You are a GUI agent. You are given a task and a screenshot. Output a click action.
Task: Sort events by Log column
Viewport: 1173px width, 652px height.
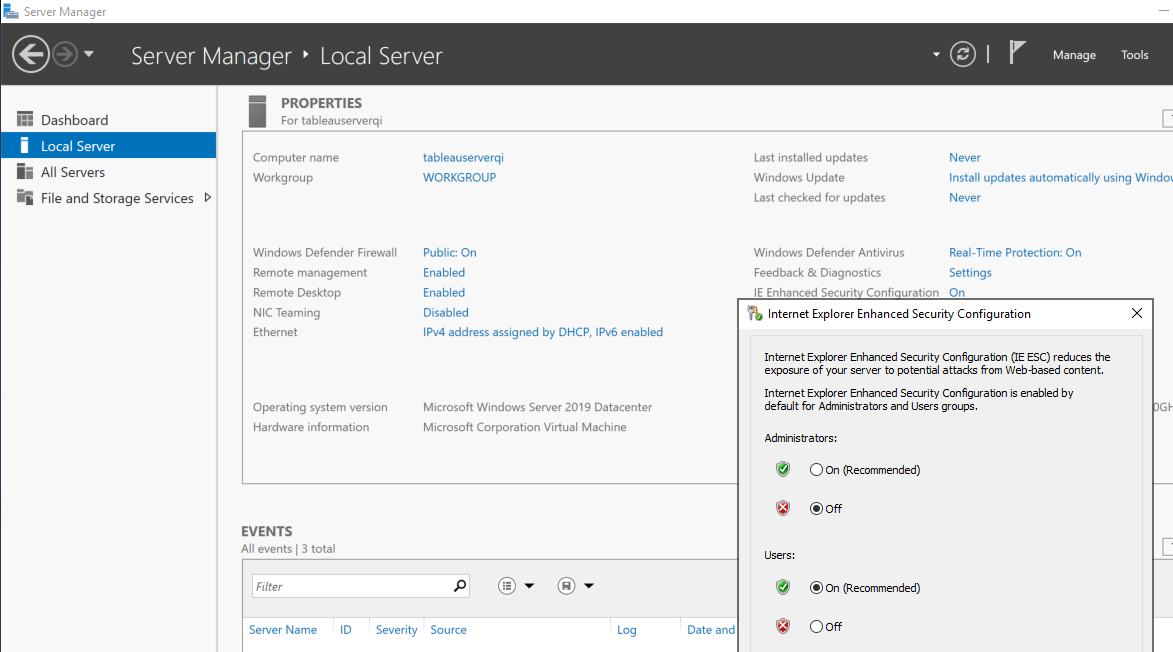click(627, 630)
